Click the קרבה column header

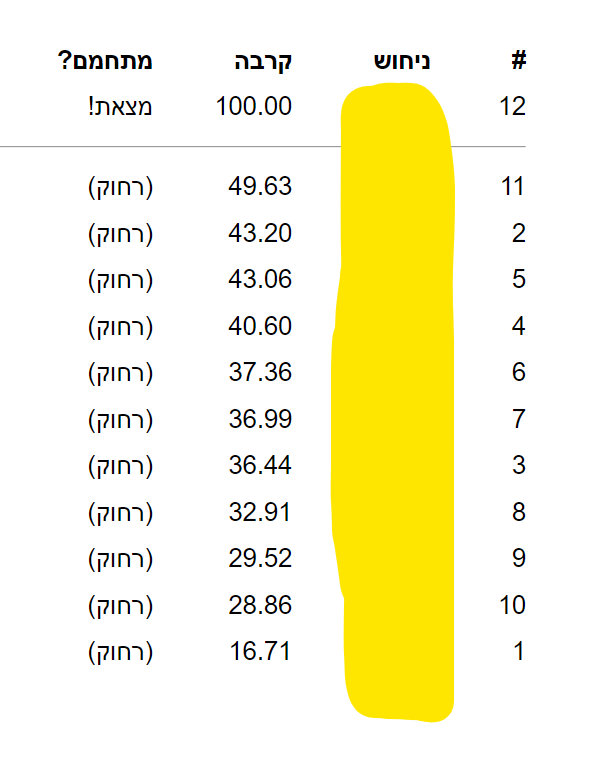click(262, 61)
